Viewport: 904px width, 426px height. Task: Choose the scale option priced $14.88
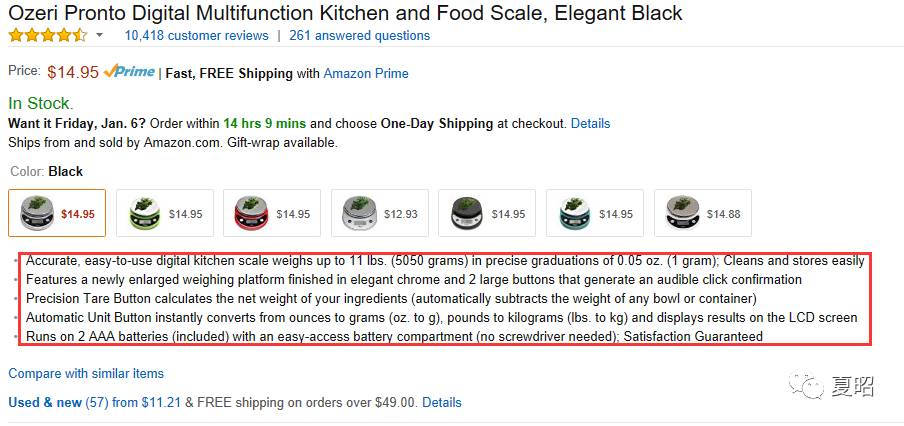[x=702, y=213]
